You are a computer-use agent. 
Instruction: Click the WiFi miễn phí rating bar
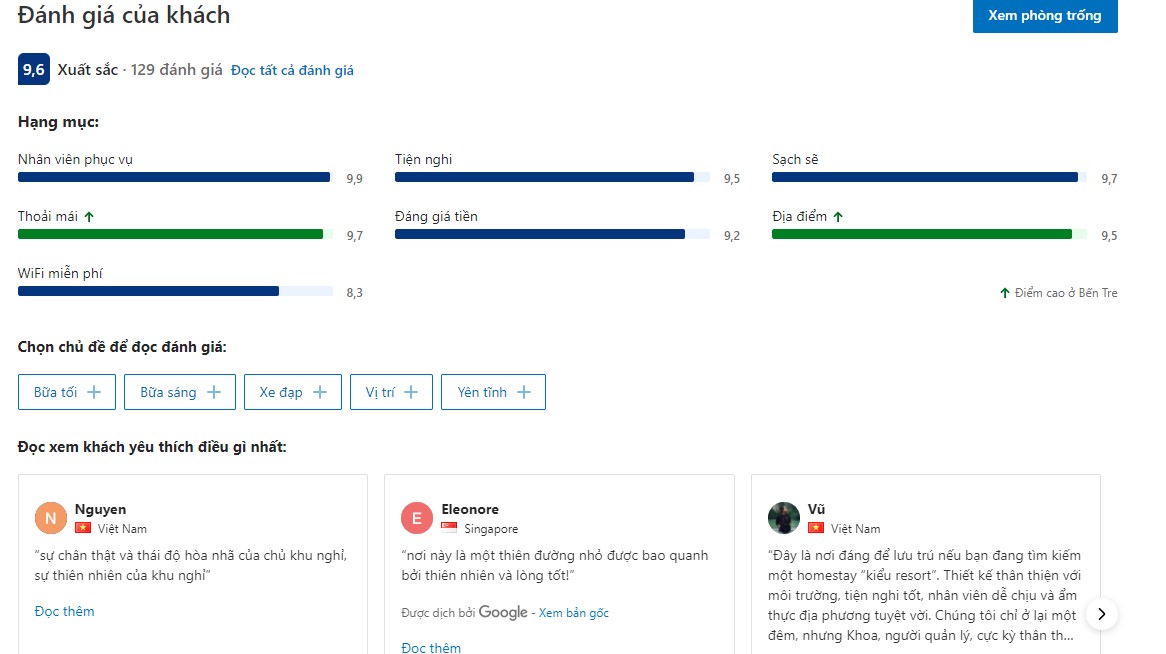(175, 291)
